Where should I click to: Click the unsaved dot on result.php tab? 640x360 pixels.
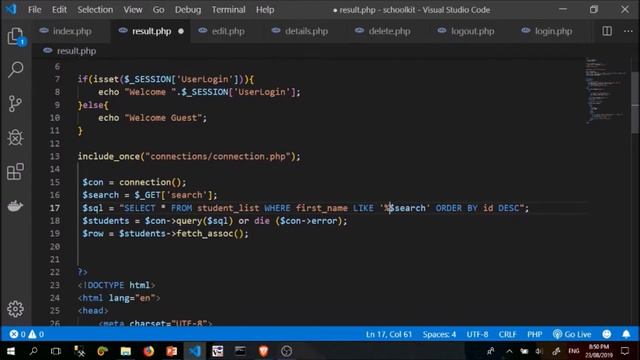[x=181, y=31]
